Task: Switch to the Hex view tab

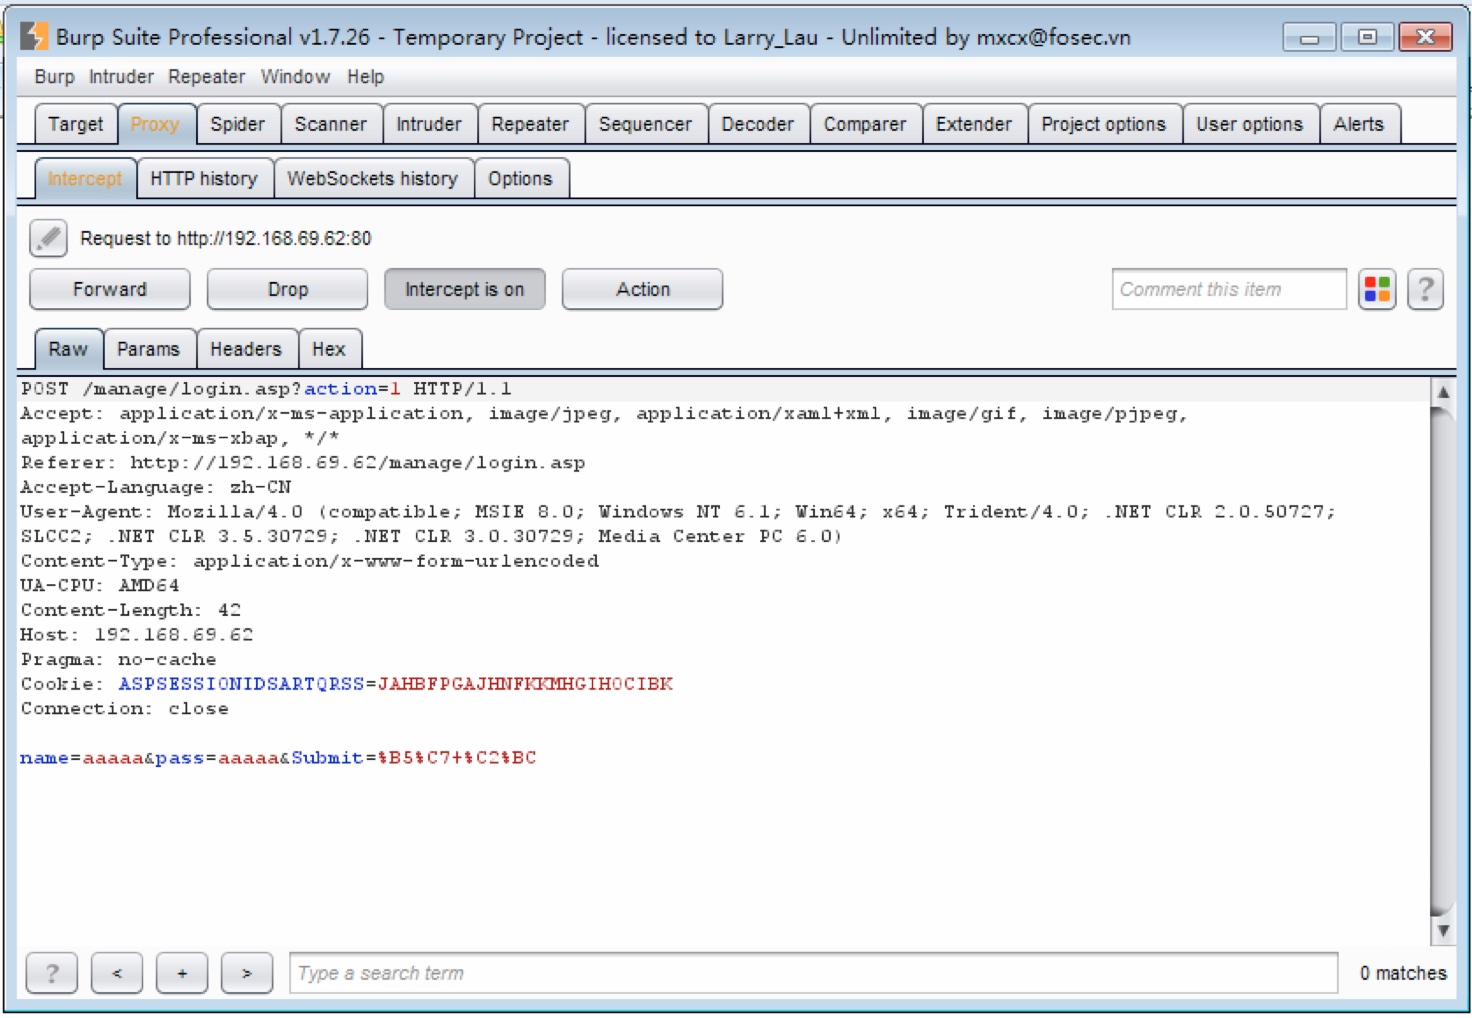Action: click(329, 349)
